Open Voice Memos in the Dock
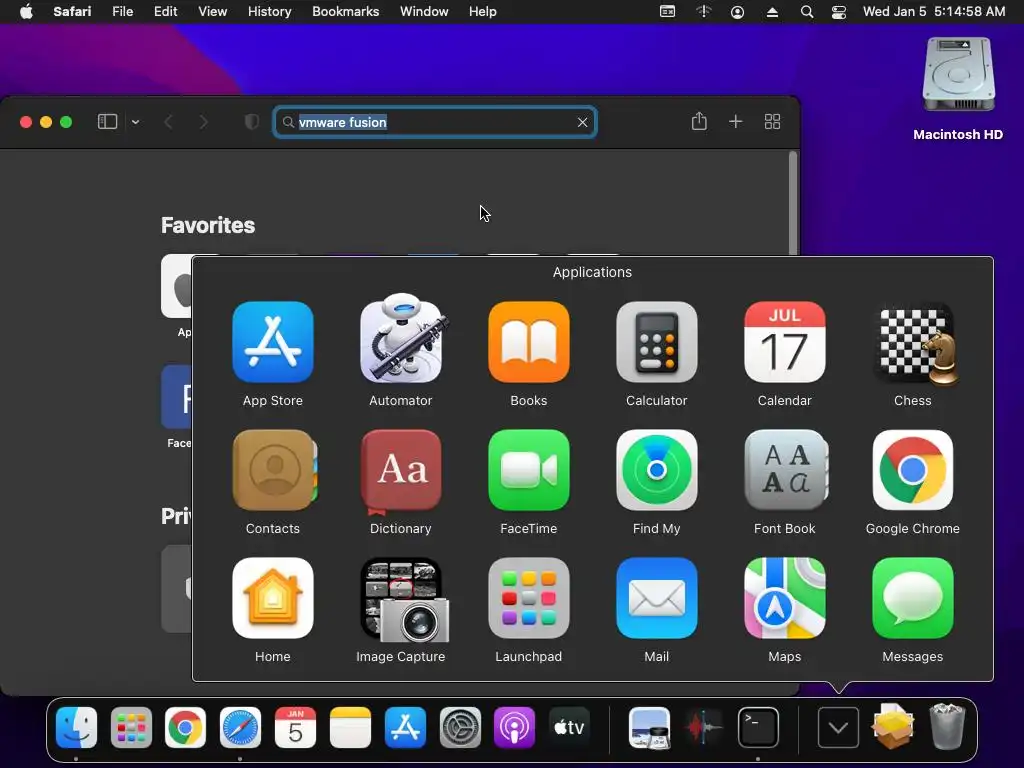The image size is (1024, 768). (704, 727)
